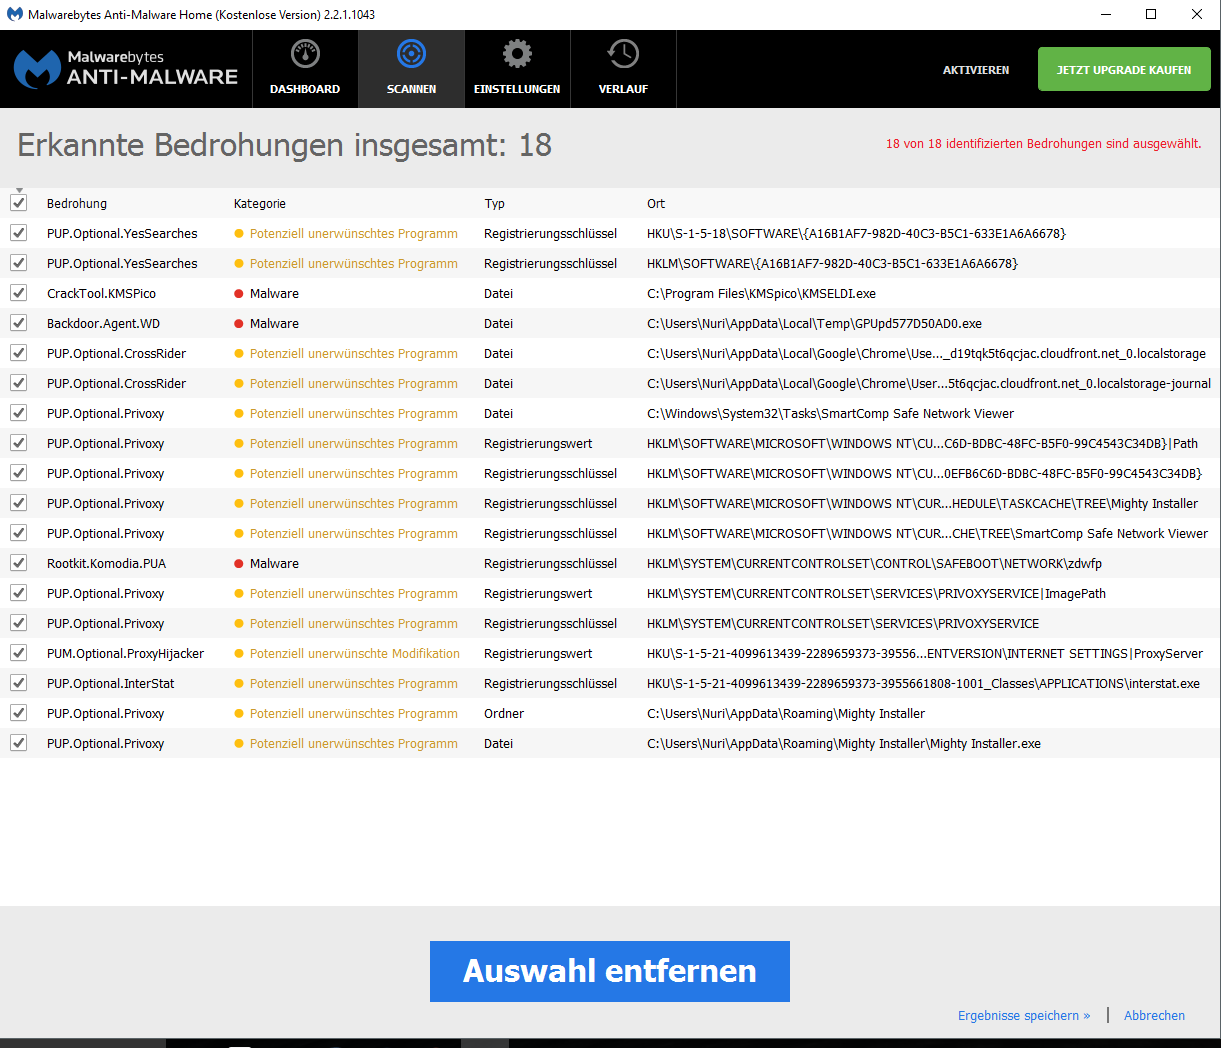This screenshot has height=1048, width=1221.
Task: Click the red Malware dot for Backdoor.Agent.WD
Action: [239, 324]
